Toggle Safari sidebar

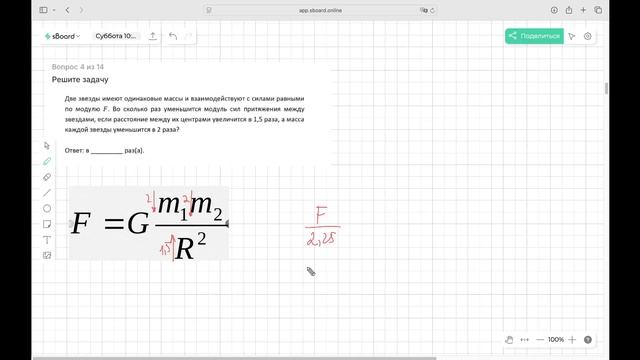[x=43, y=10]
